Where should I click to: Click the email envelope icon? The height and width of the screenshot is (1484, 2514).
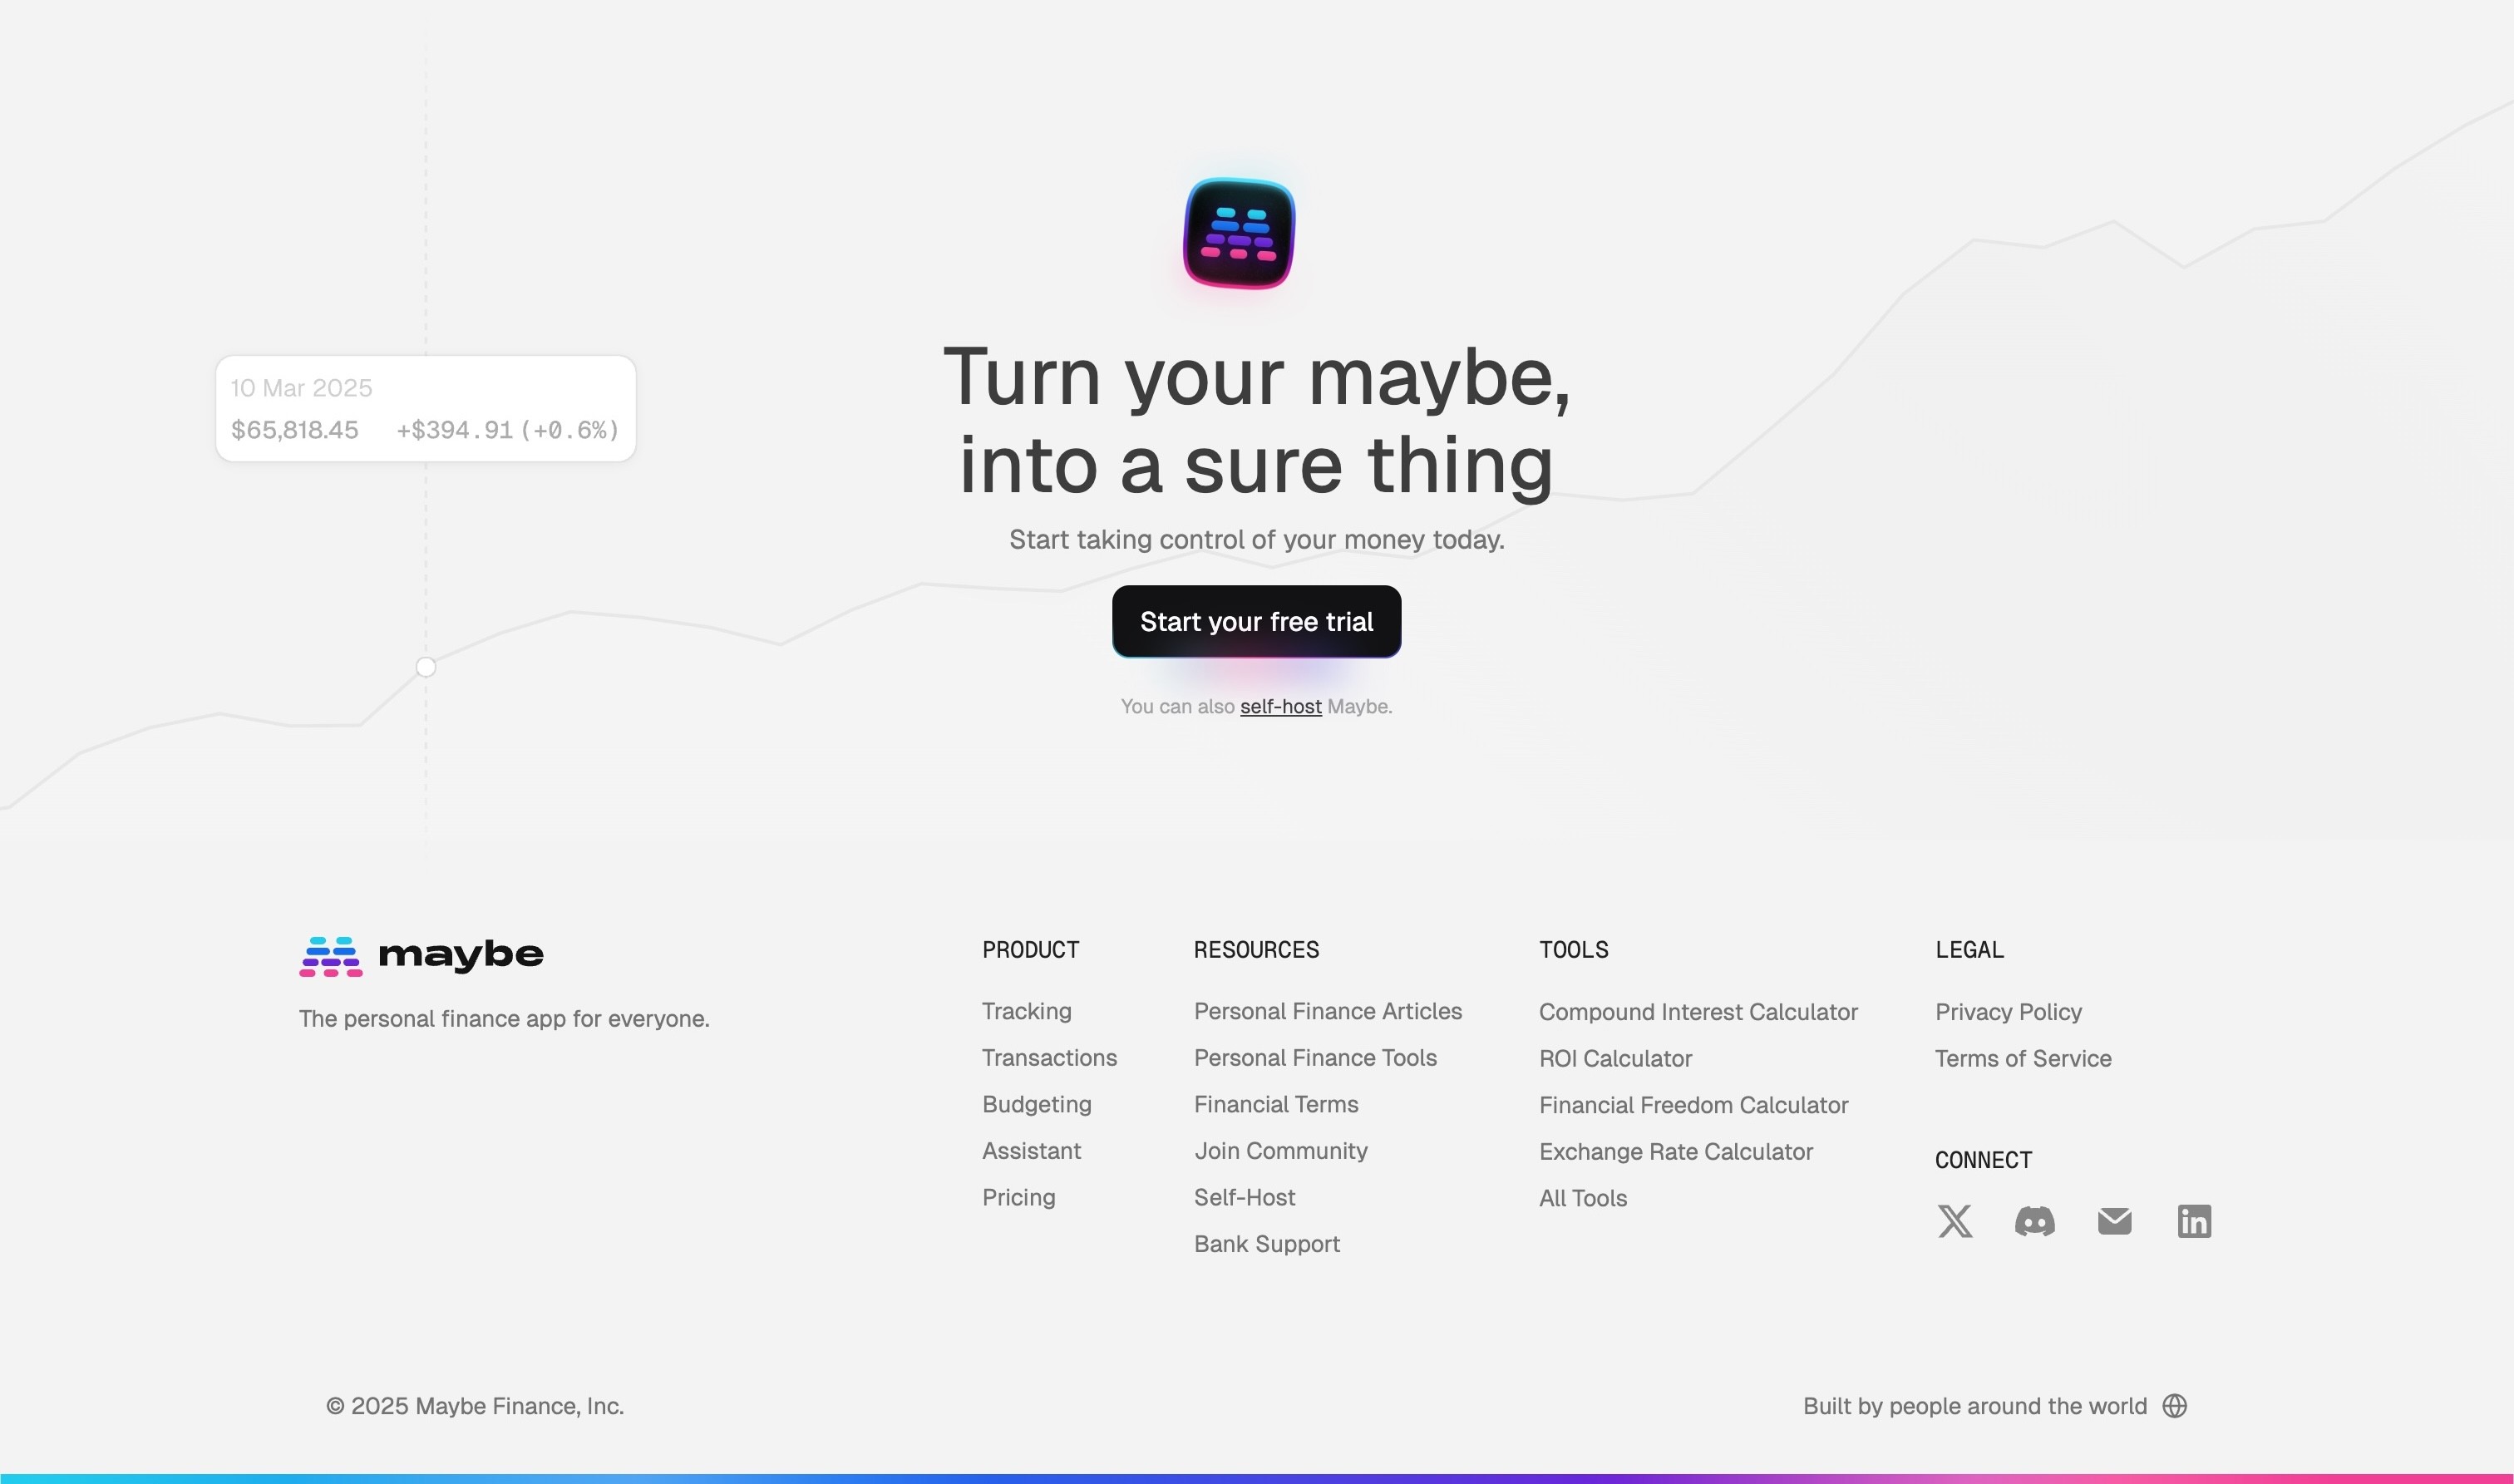2114,1221
